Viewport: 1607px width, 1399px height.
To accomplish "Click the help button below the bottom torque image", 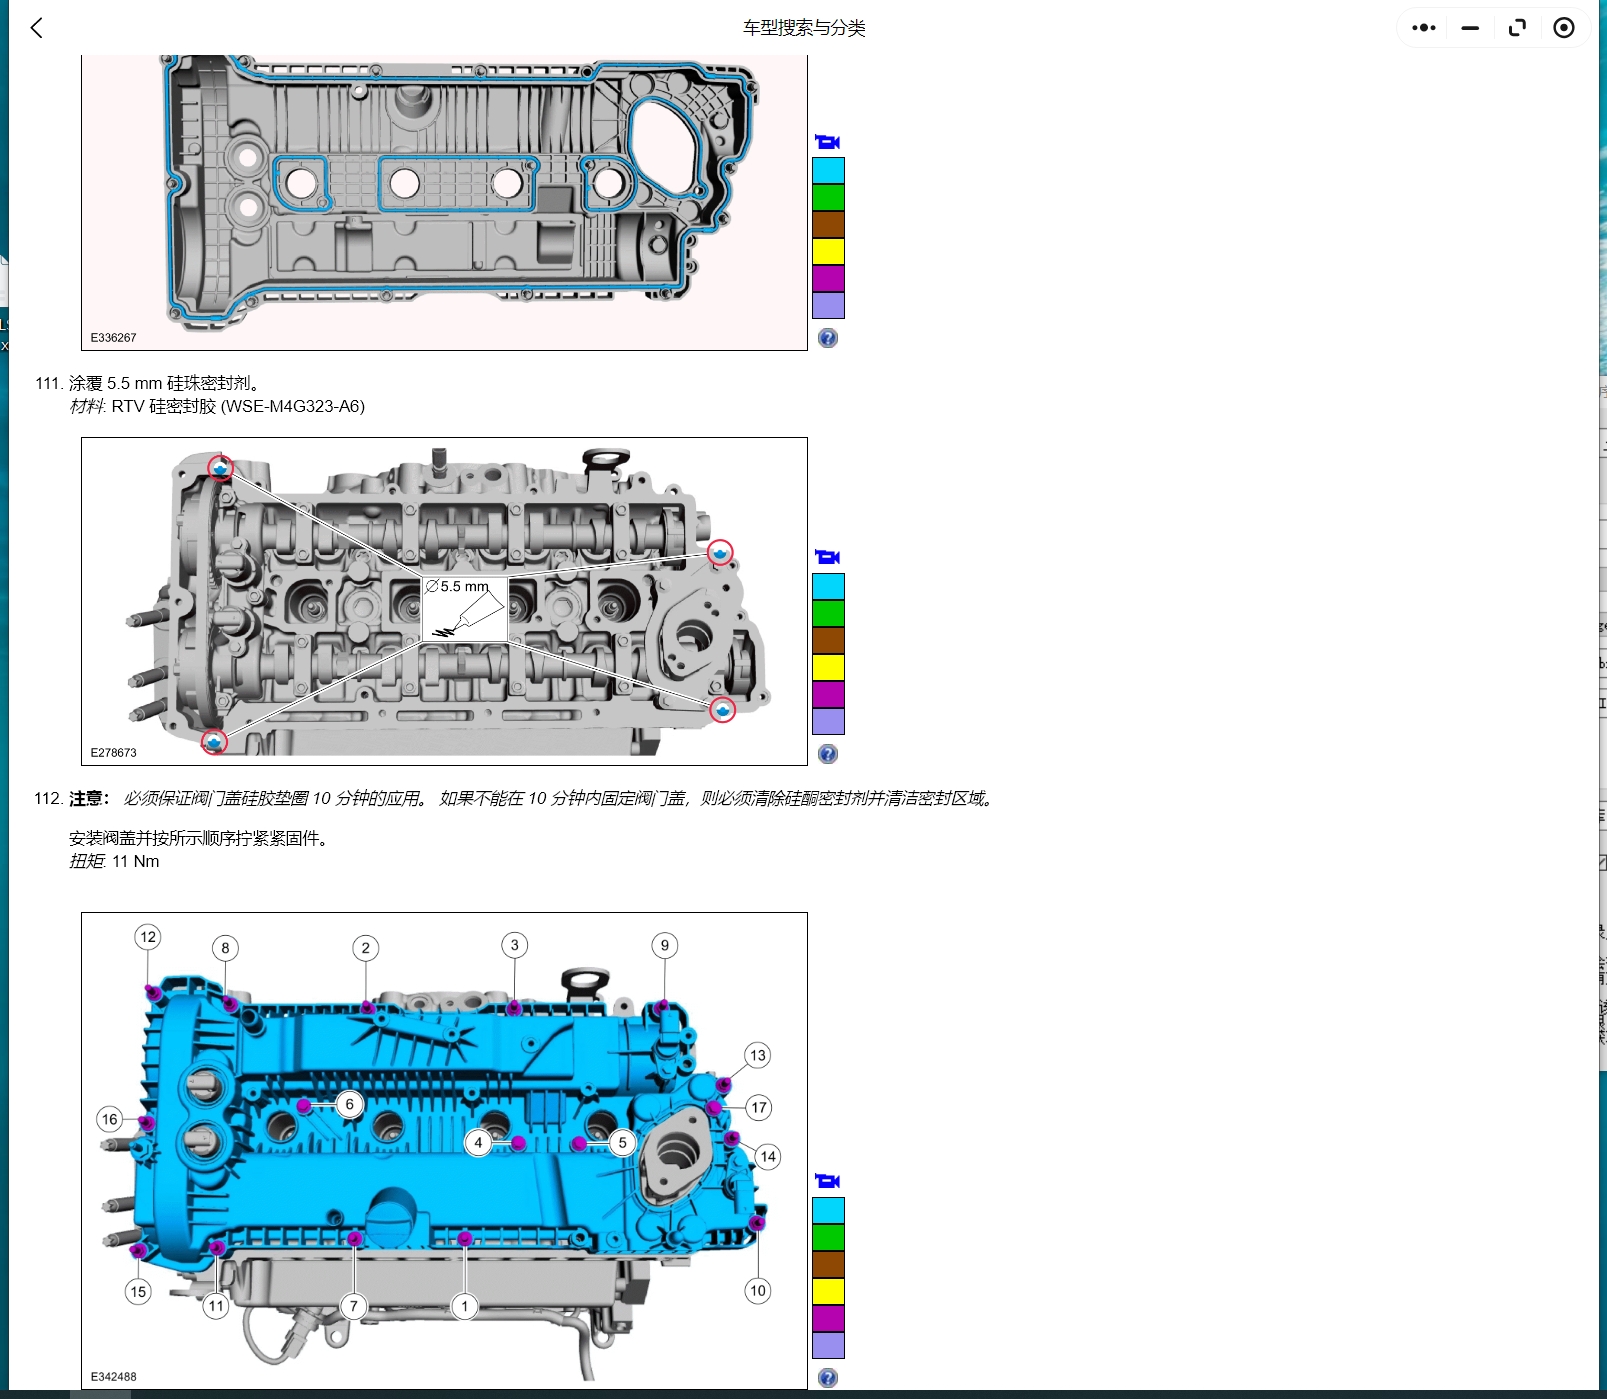I will coord(828,1377).
